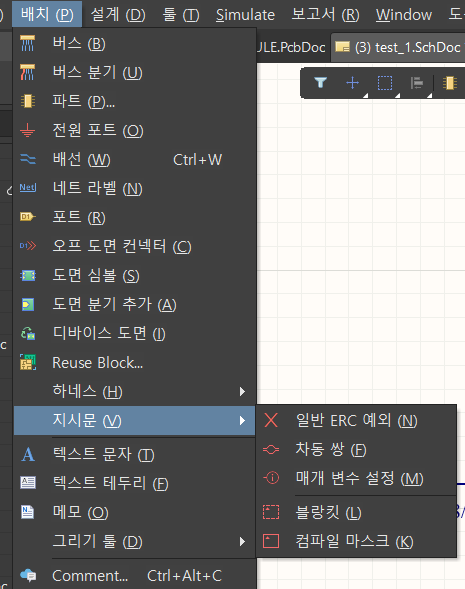Expand the 하네스 (H) submenu arrow

(x=242, y=392)
